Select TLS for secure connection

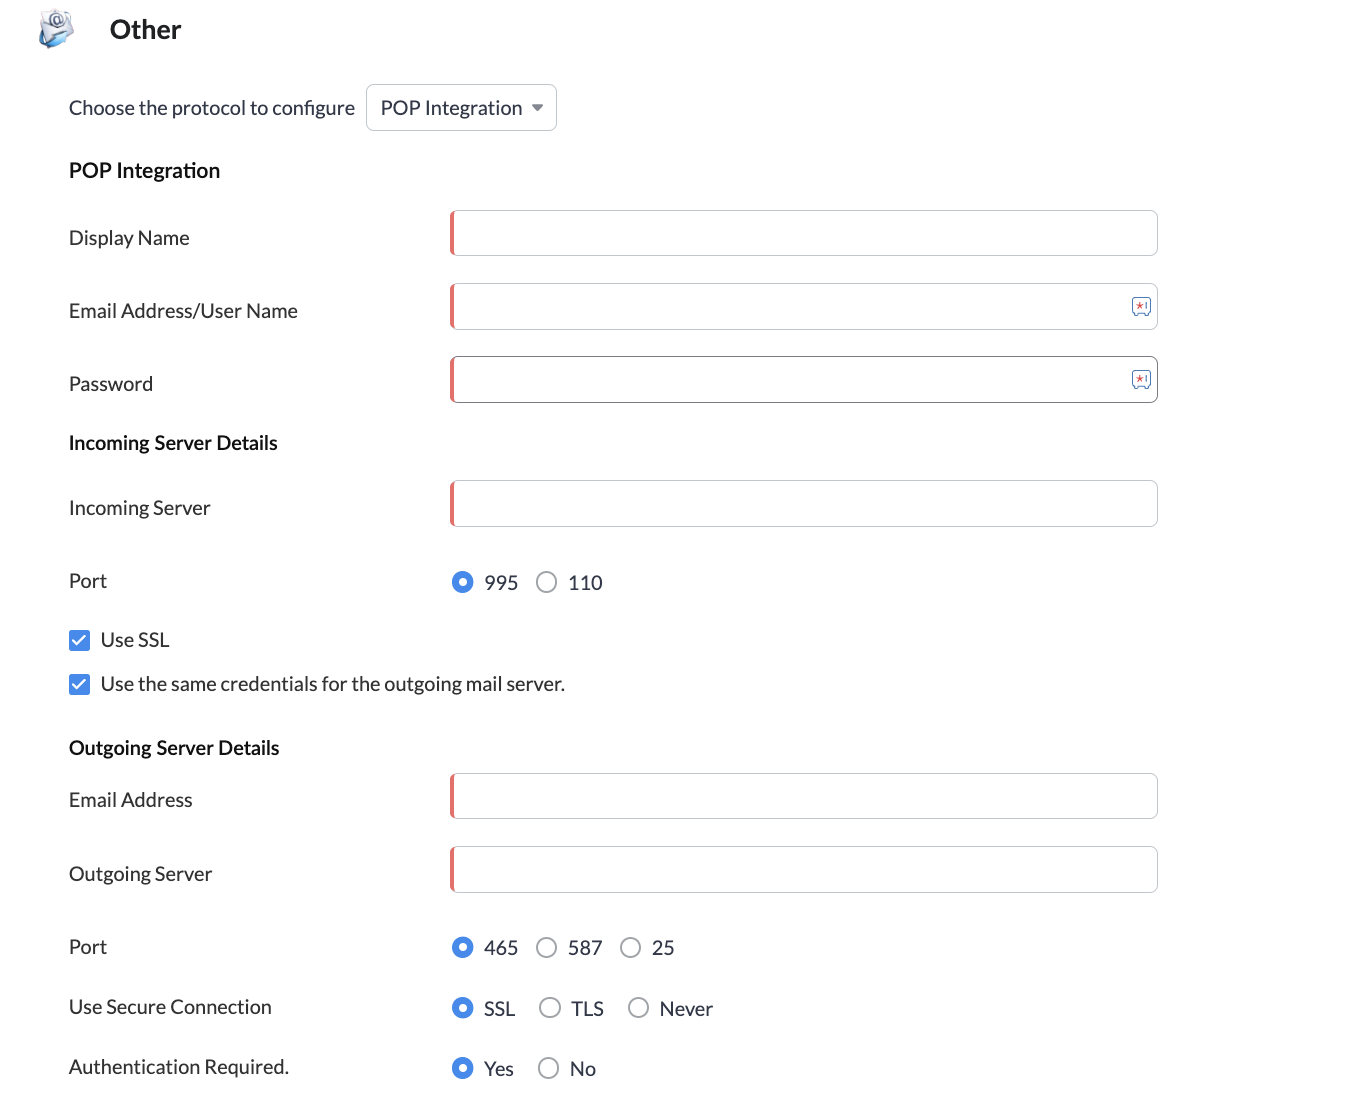point(550,1008)
